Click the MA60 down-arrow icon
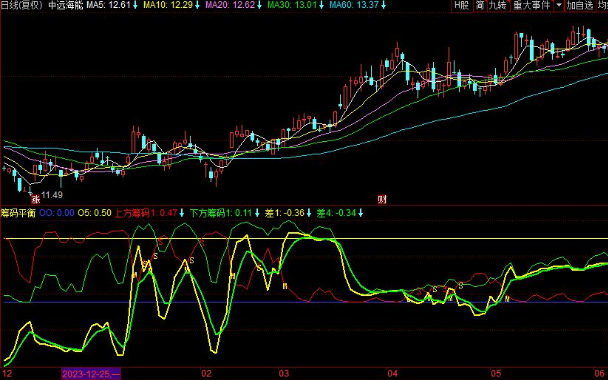608x380 pixels. (383, 5)
